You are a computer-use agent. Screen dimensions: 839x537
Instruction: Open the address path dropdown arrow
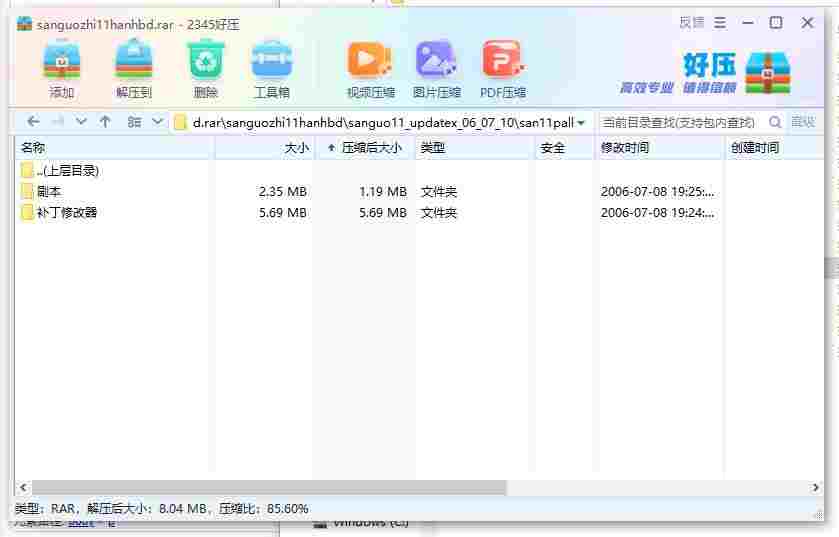[581, 123]
